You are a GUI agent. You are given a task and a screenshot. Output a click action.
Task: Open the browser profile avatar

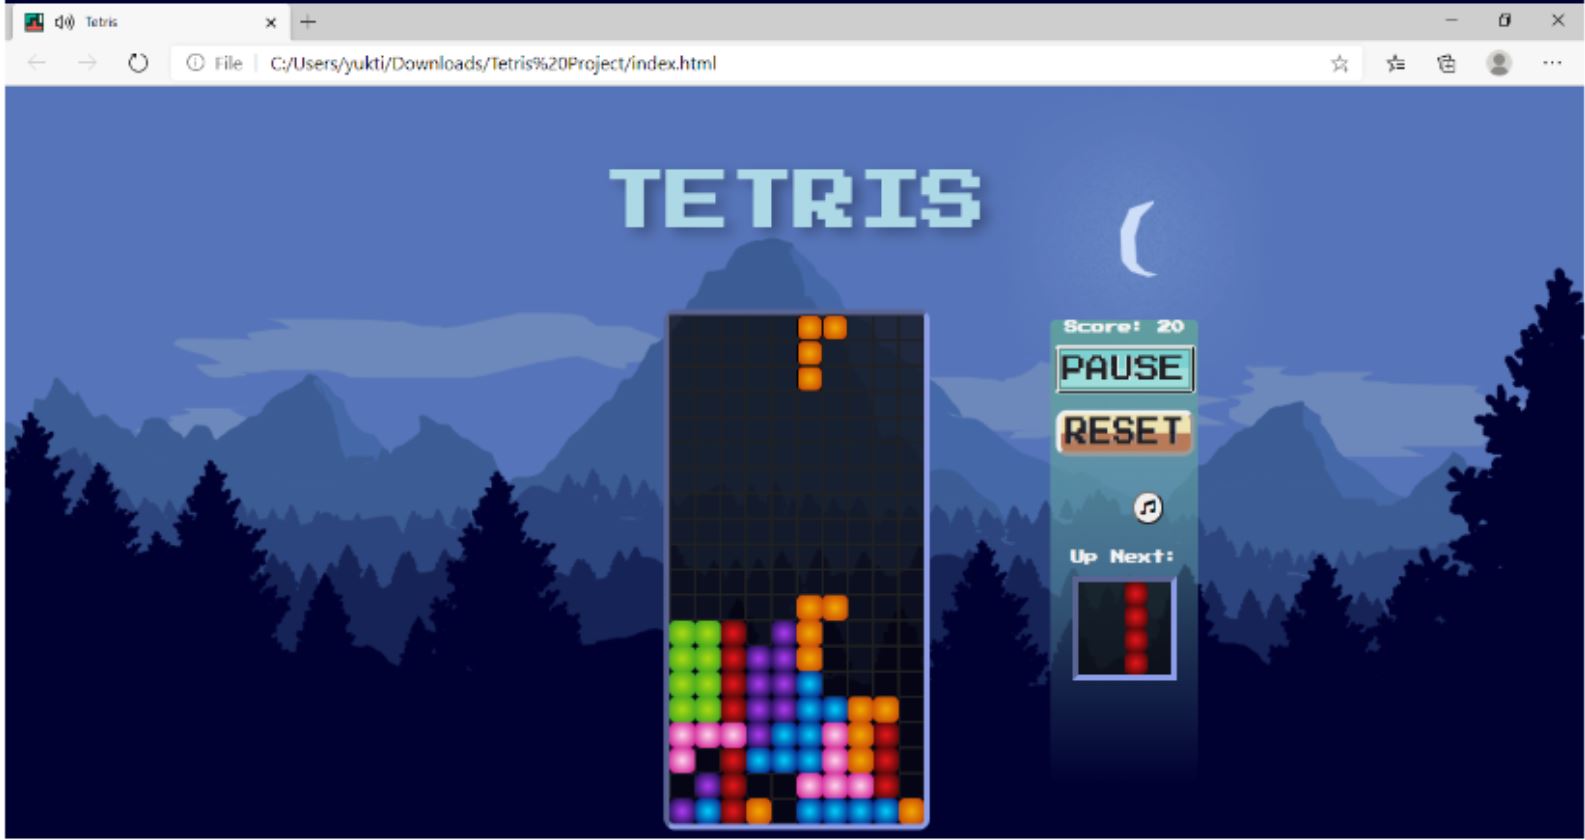tap(1499, 63)
